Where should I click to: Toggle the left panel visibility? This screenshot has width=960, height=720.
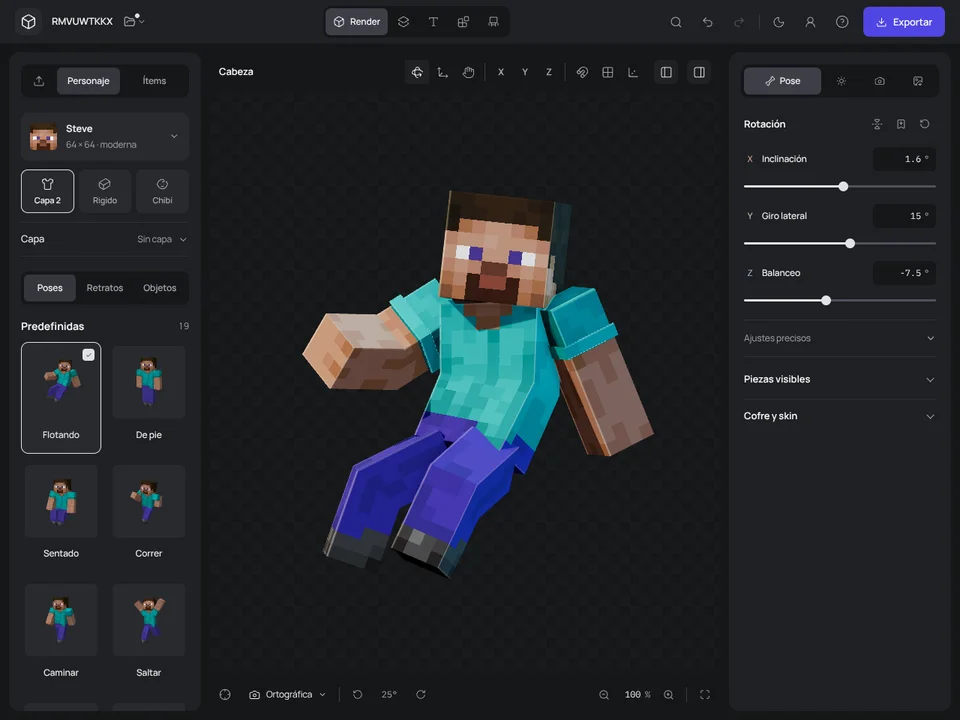(666, 72)
